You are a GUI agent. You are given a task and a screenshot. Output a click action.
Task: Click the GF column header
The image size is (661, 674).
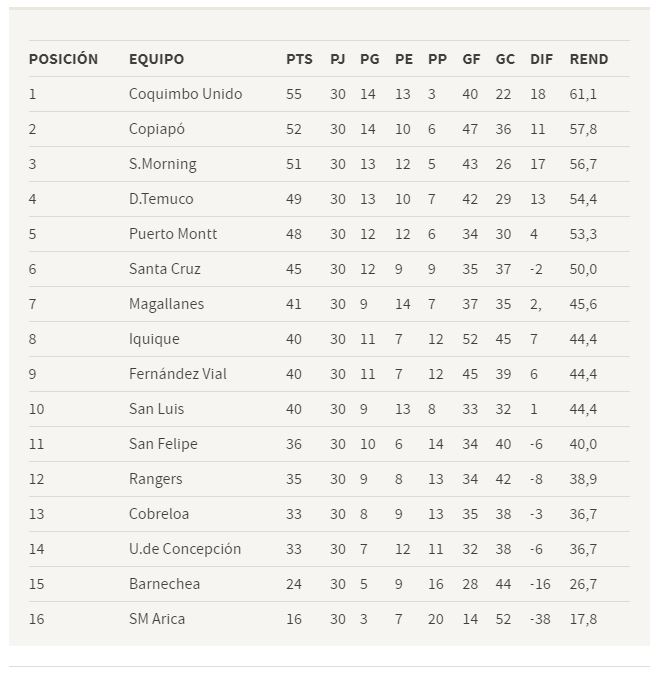(471, 59)
